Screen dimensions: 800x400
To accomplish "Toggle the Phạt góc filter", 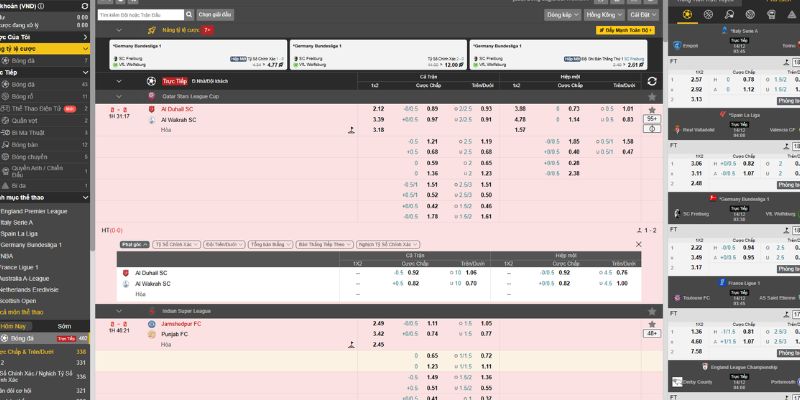I will coord(132,243).
